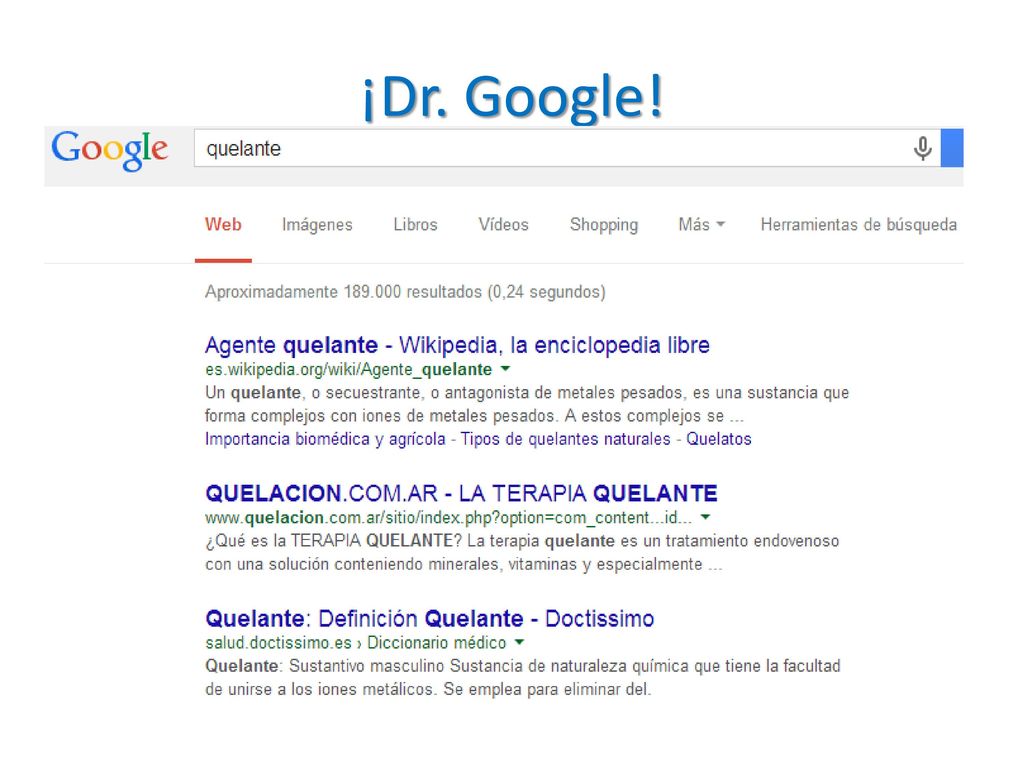Expand arrow next to quelacion.com.ar URL
1024x768 pixels.
[x=705, y=517]
